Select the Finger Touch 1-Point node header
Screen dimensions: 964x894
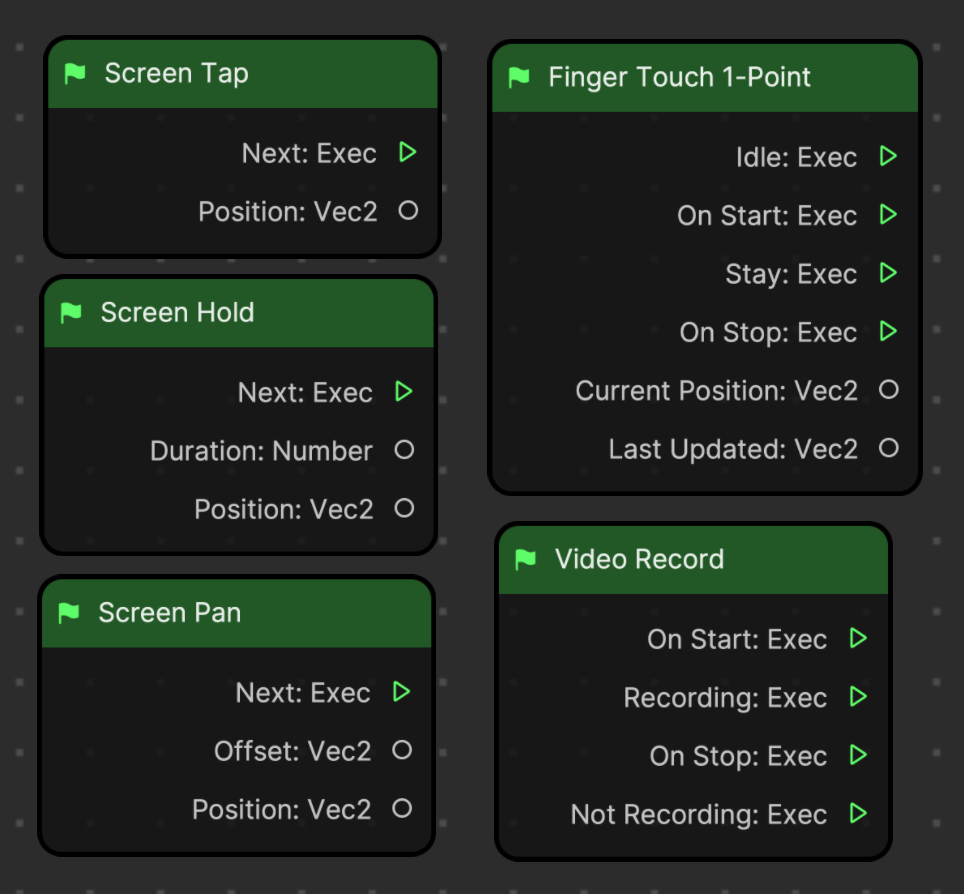705,77
